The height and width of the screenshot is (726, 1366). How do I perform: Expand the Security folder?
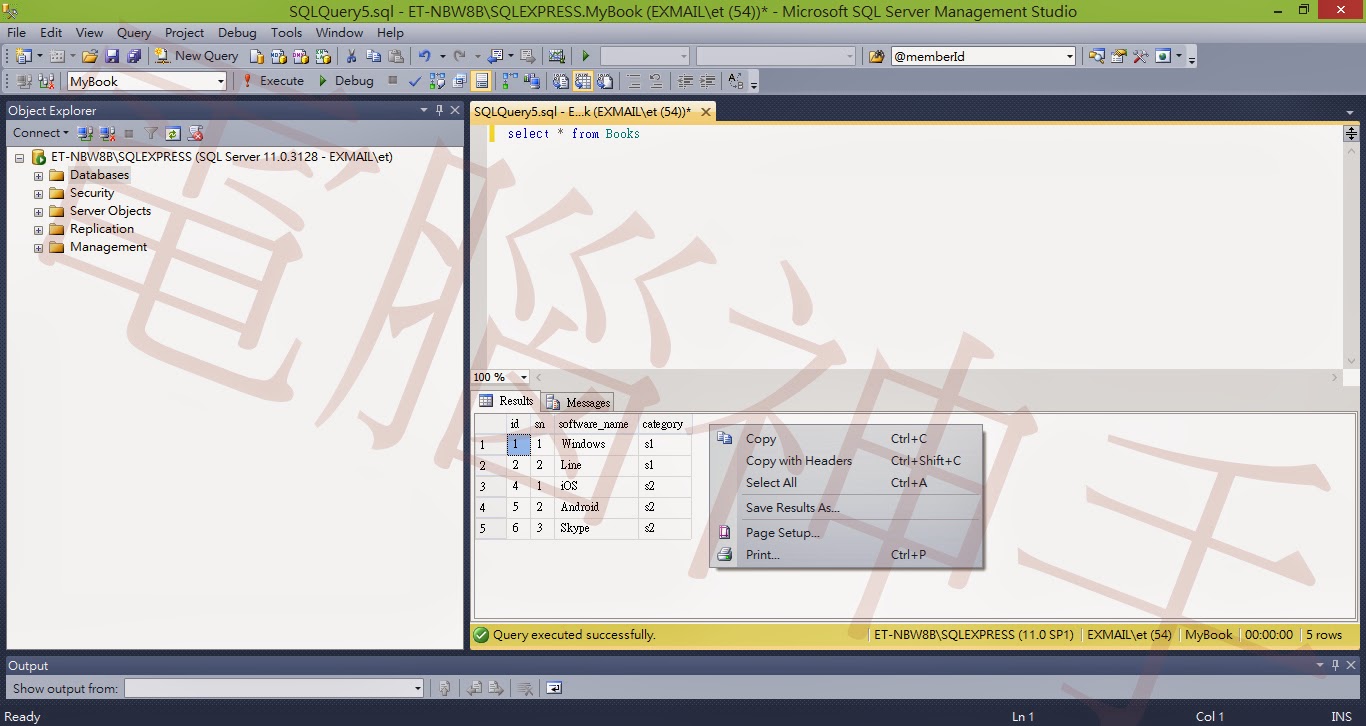tap(39, 194)
